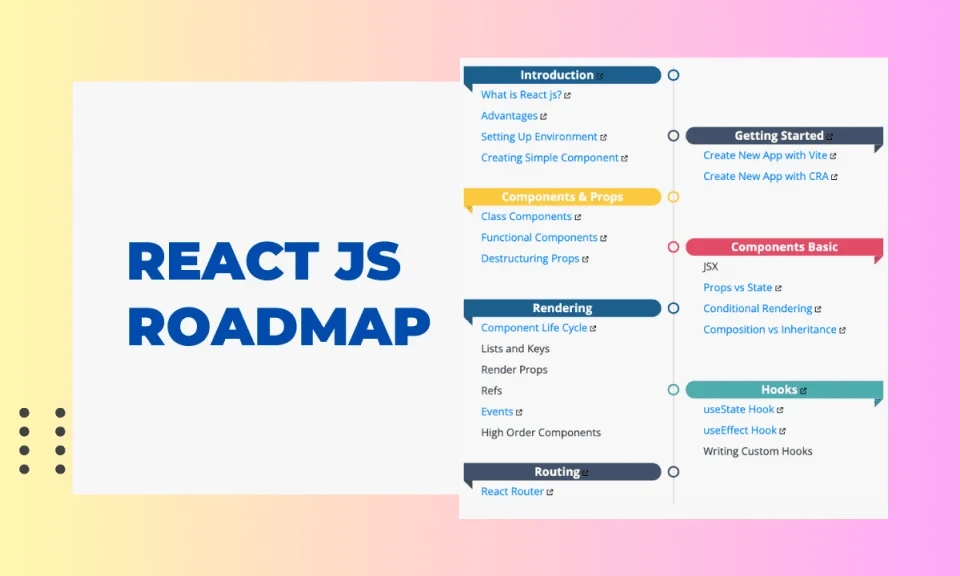
Task: Click the external-link icon beside "Class Components"
Action: tap(580, 216)
